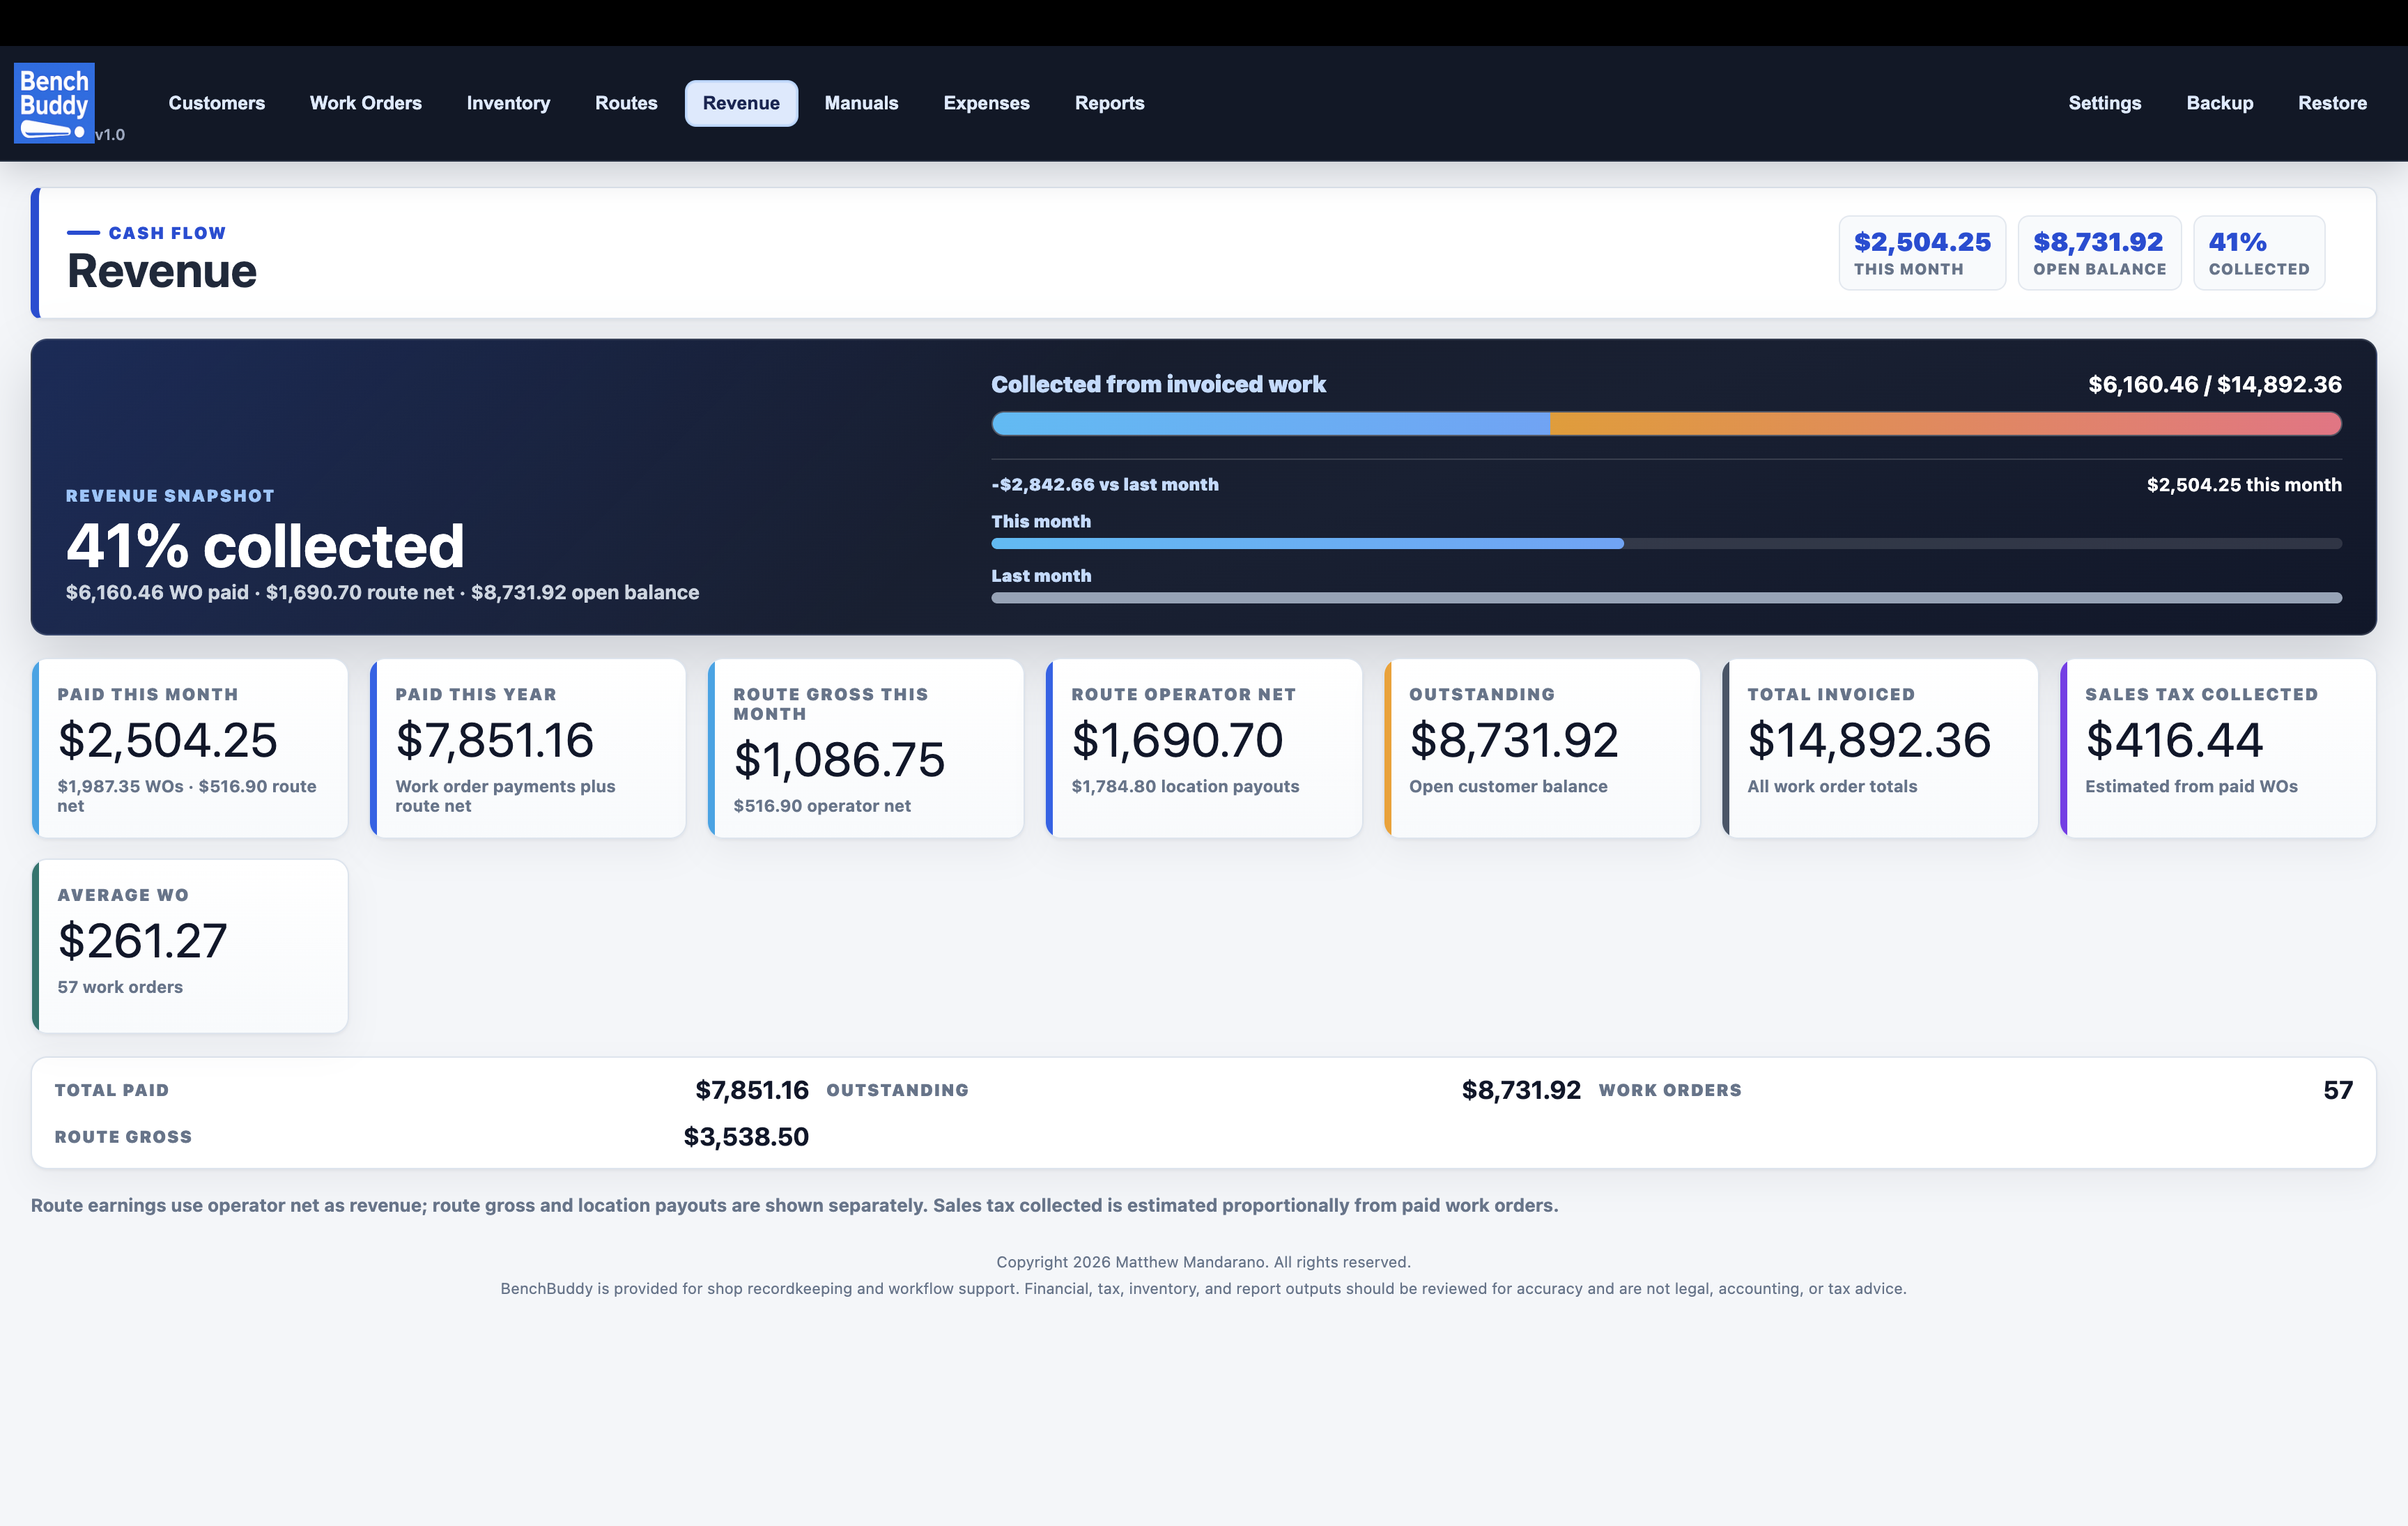Open the Reports tab
Screen dimensions: 2408x1526
pyautogui.click(x=1109, y=103)
